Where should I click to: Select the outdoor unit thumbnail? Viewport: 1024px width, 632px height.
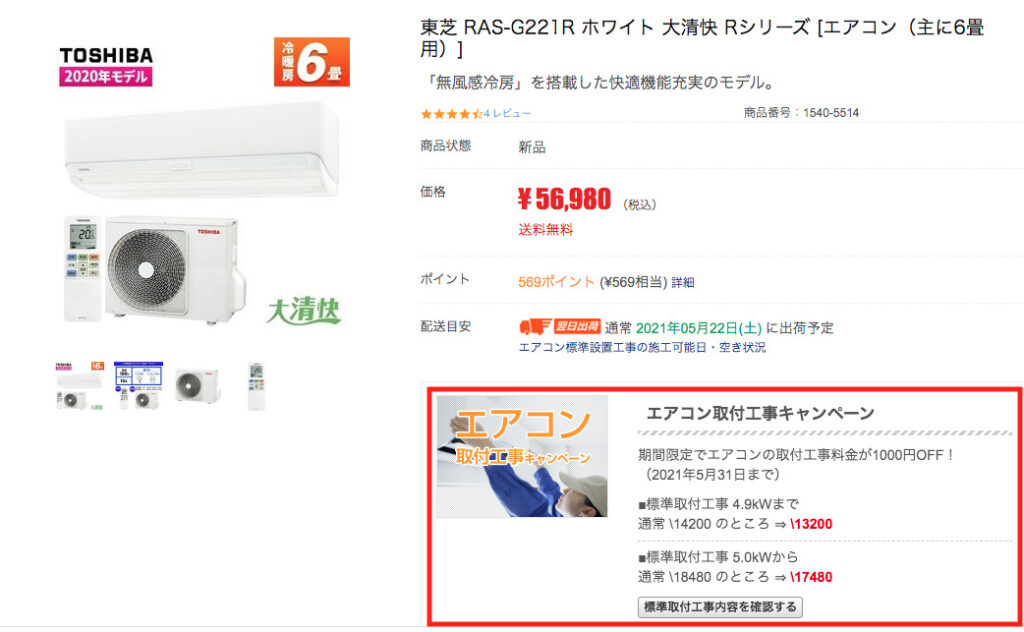click(197, 385)
